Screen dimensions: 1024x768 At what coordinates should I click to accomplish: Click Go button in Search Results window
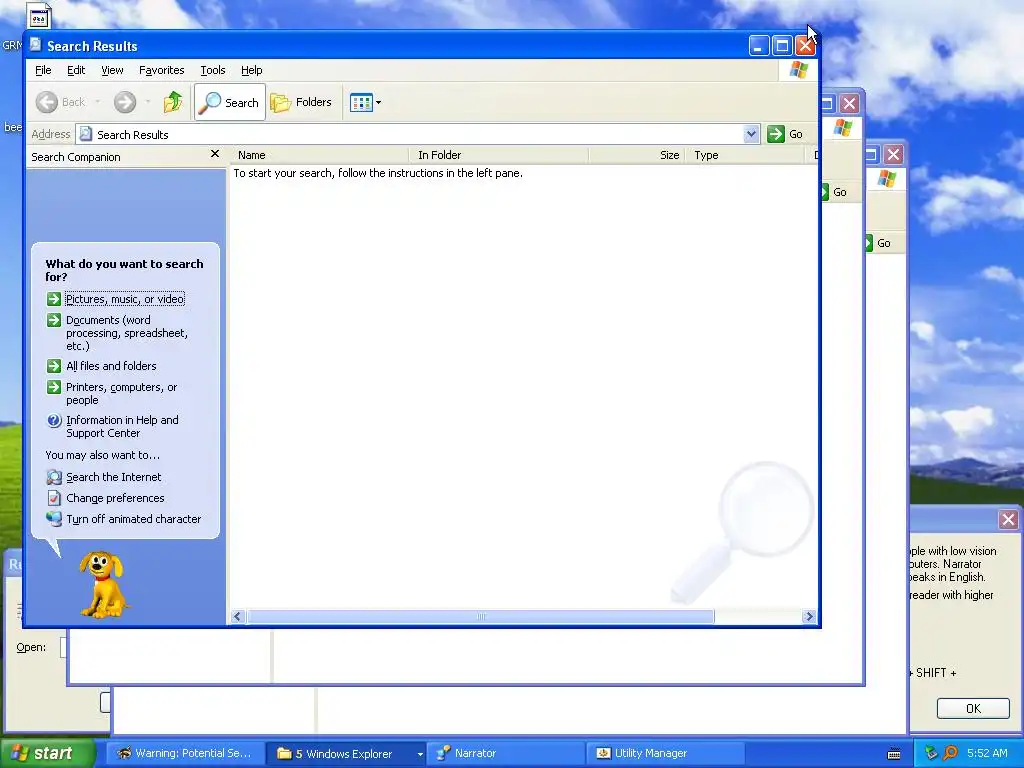click(785, 134)
